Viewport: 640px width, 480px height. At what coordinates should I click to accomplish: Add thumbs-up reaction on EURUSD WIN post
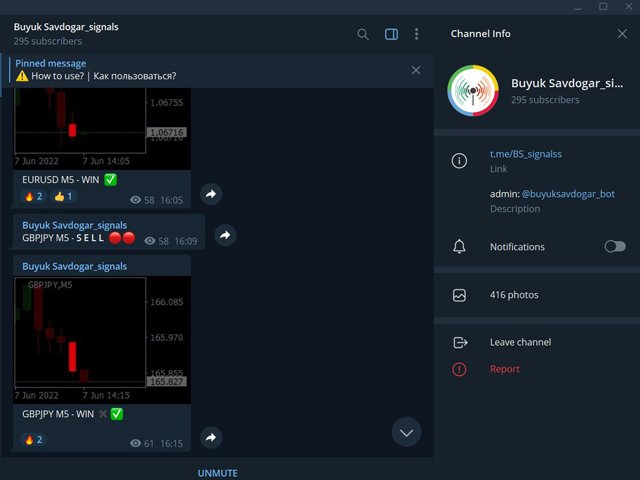click(63, 196)
